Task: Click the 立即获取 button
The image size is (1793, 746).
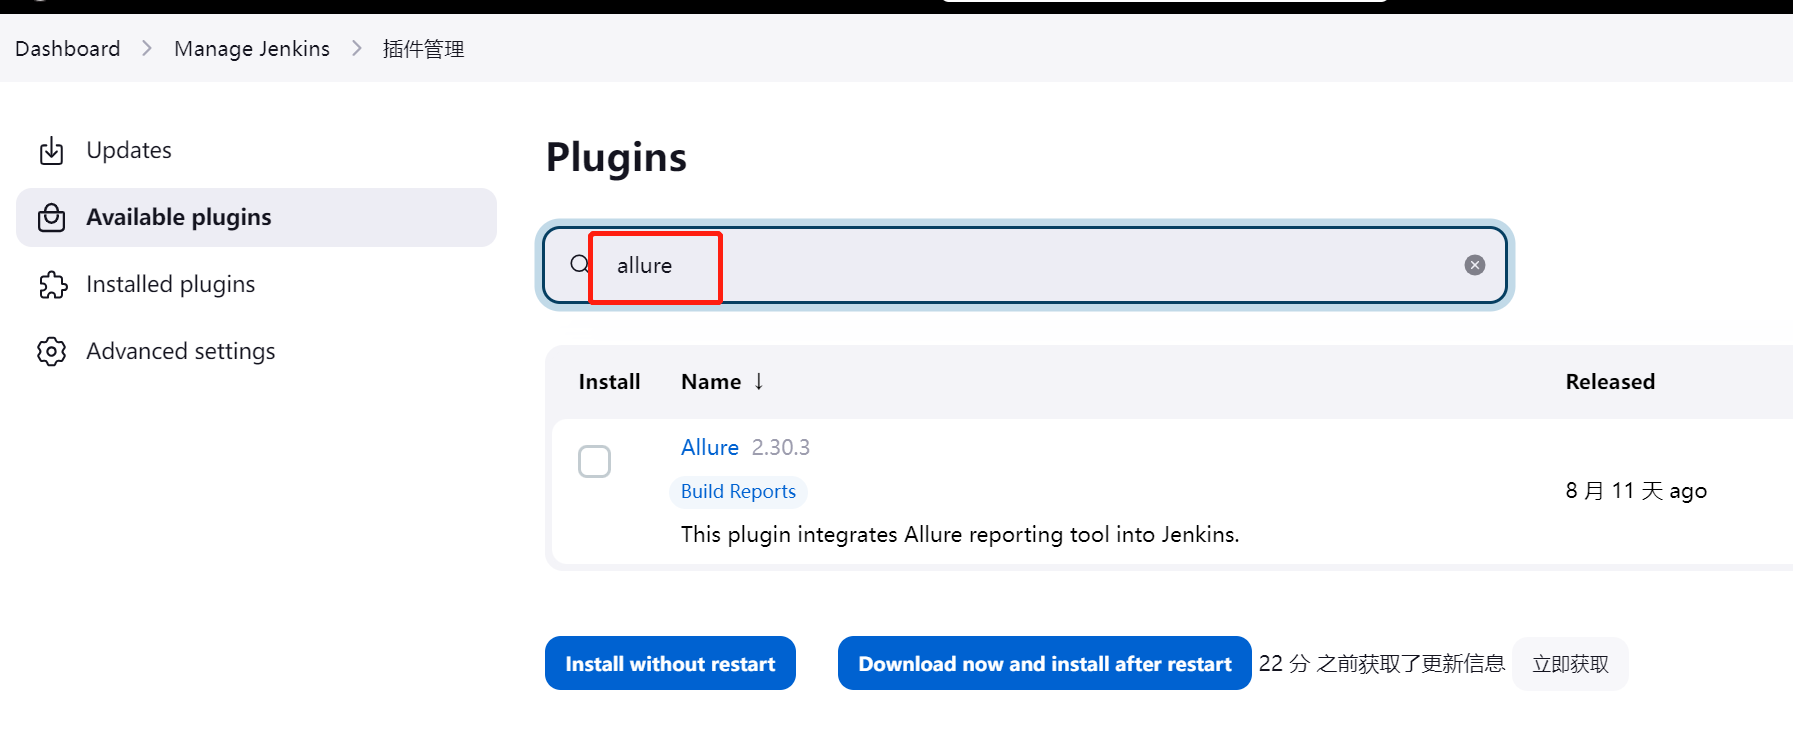Action: 1570,664
